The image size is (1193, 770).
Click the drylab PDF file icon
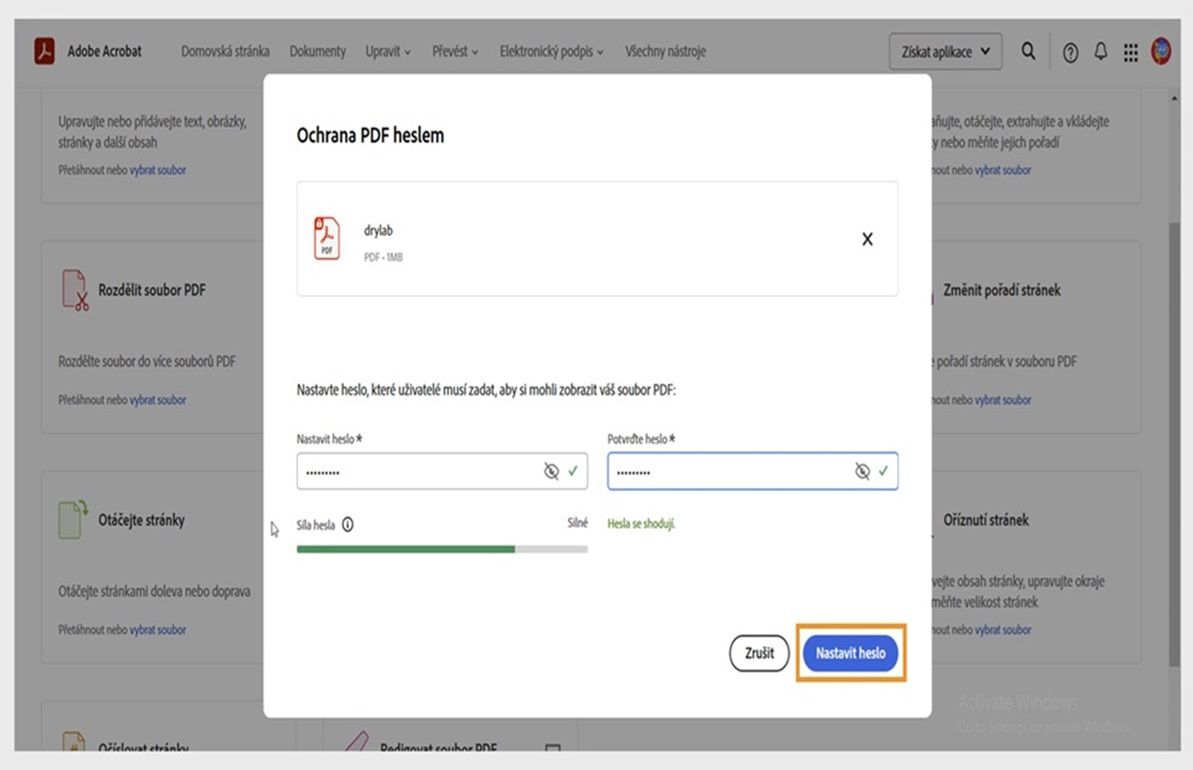click(x=327, y=238)
